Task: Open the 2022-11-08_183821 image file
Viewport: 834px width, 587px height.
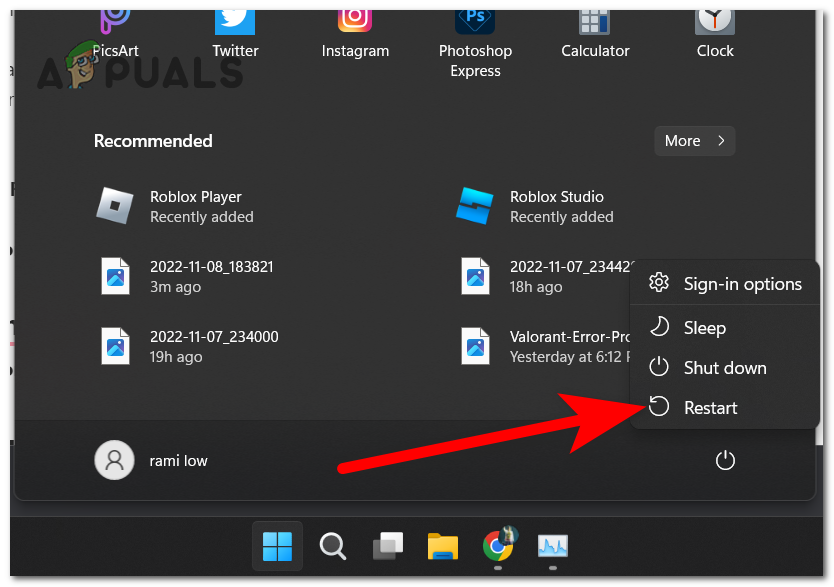Action: [x=210, y=276]
